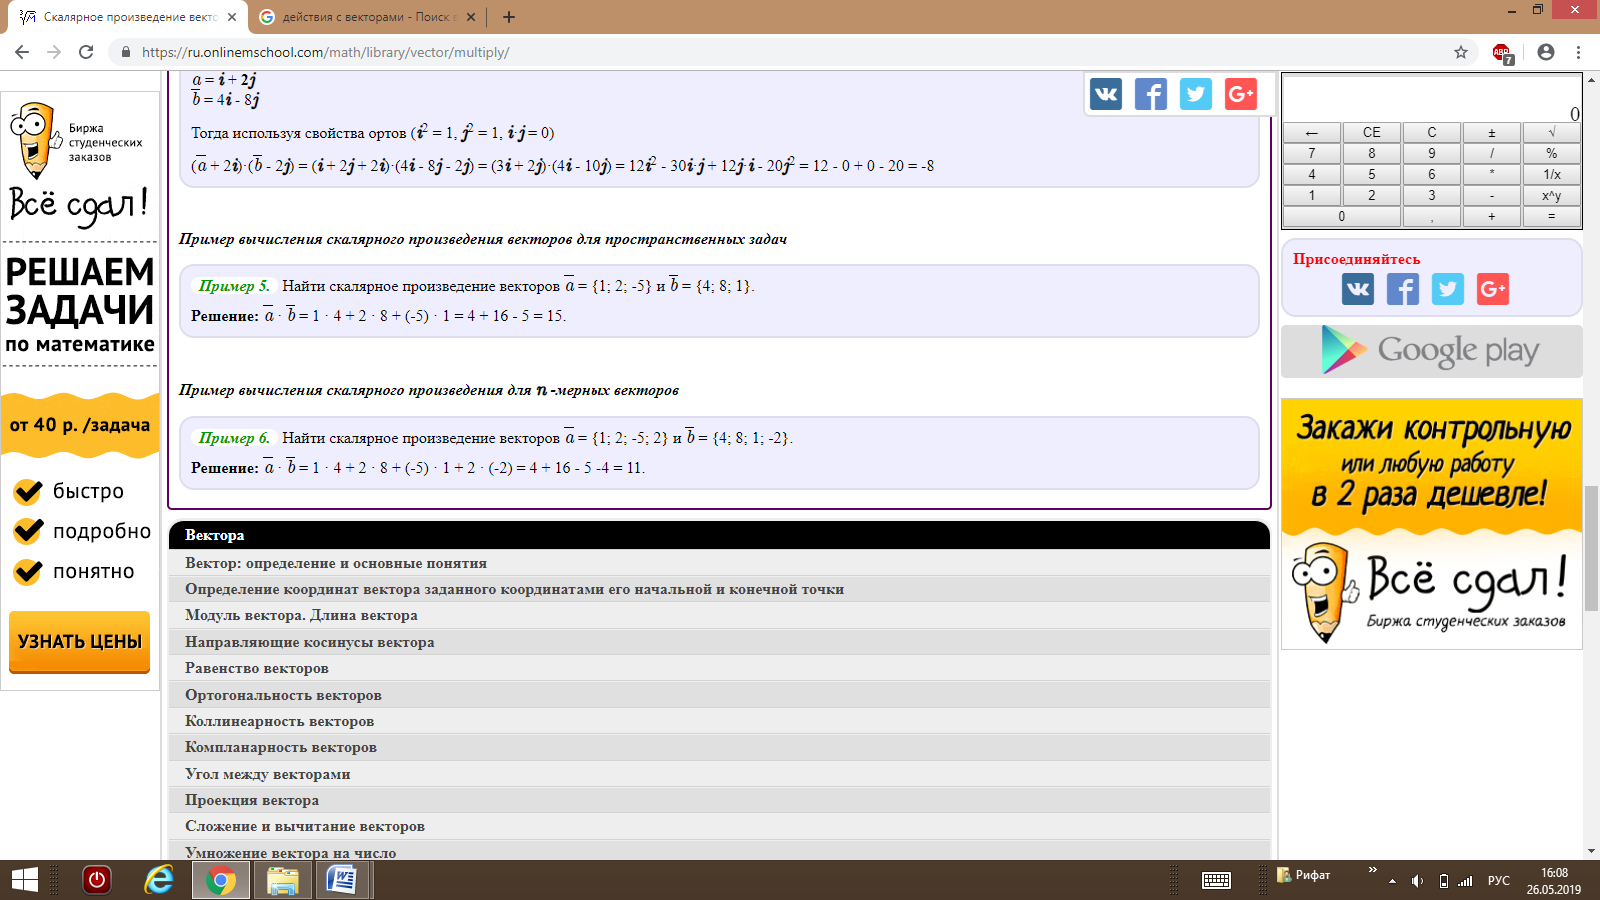Open the Угол между векторами link
This screenshot has height=900, width=1600.
(267, 774)
